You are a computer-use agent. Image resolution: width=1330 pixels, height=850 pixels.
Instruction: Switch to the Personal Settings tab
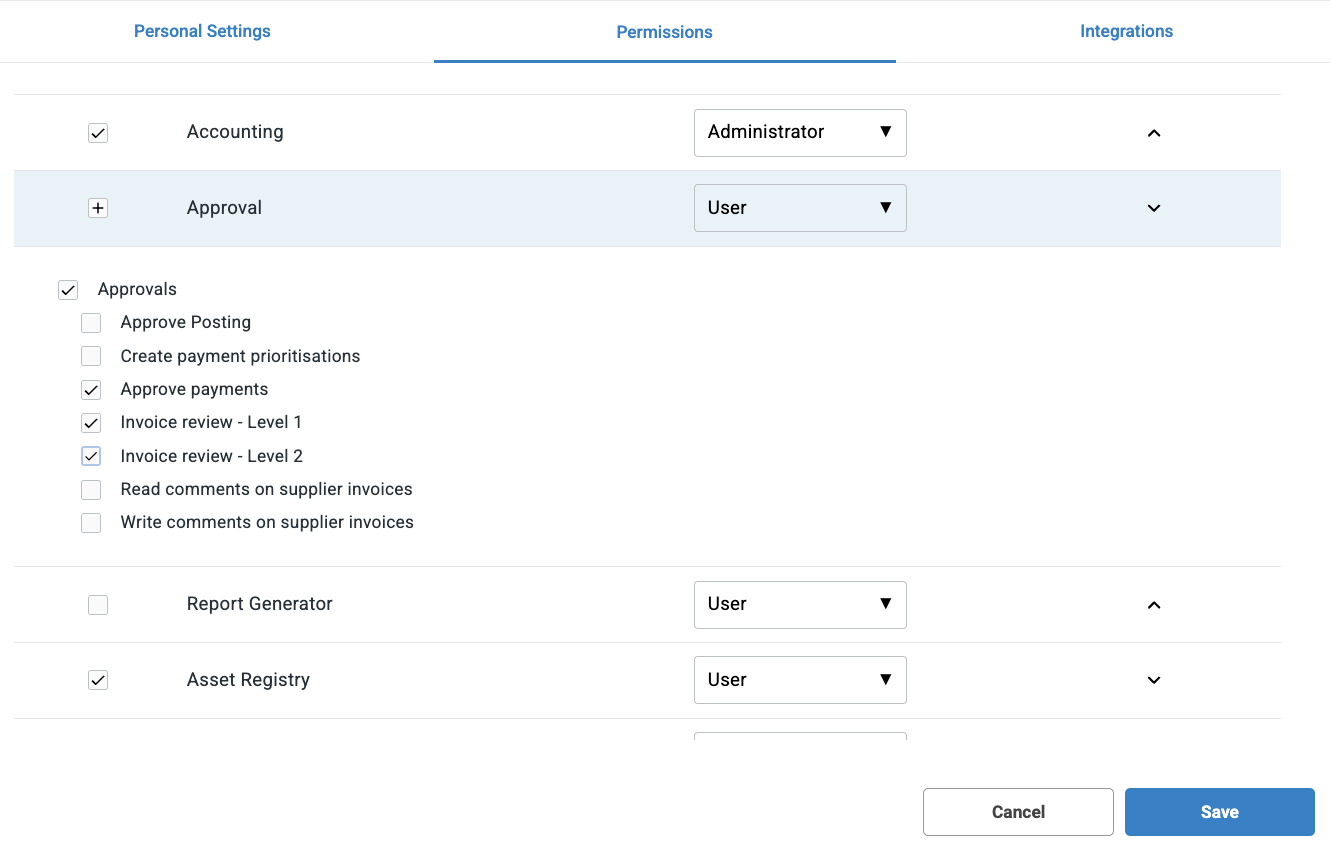pyautogui.click(x=202, y=31)
